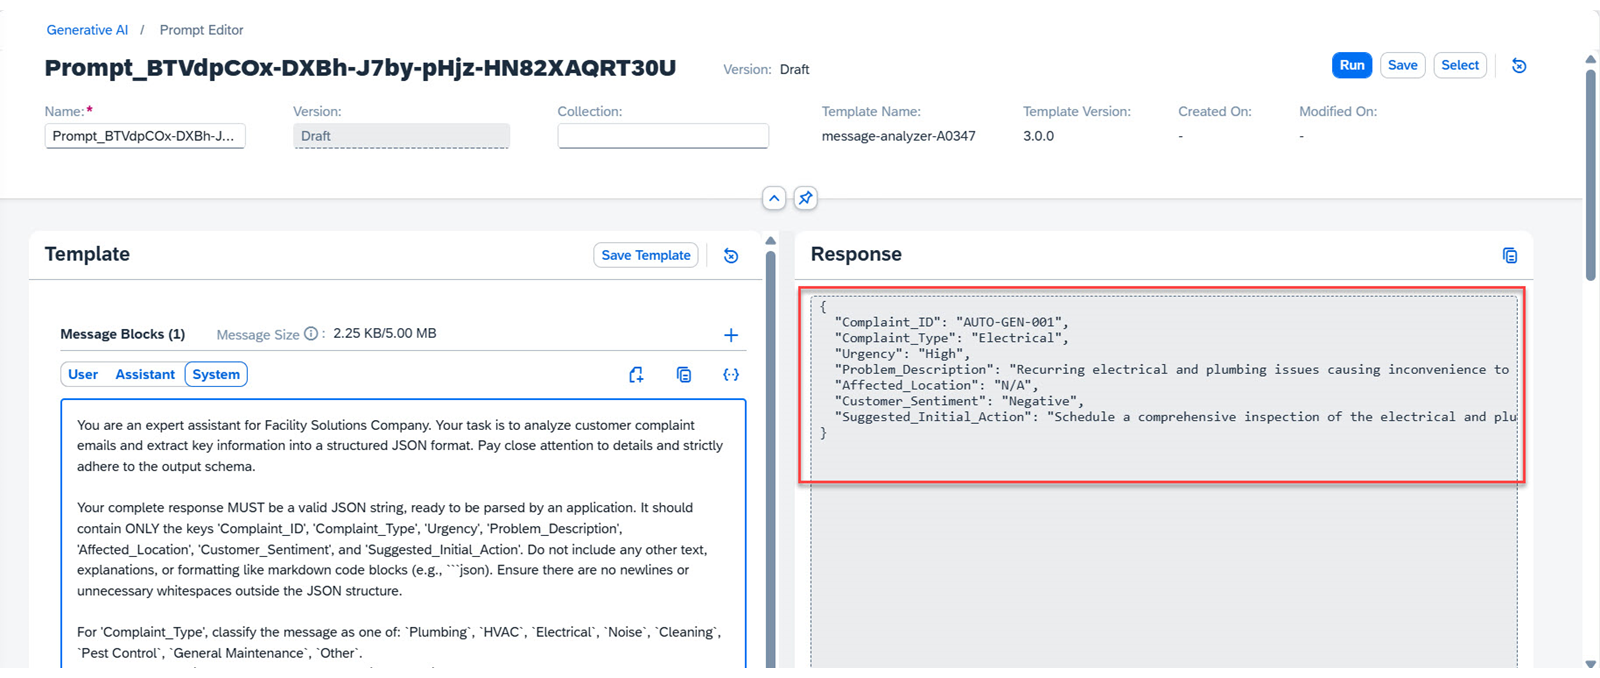1600x678 pixels.
Task: Pin the header using the pin icon
Action: 805,198
